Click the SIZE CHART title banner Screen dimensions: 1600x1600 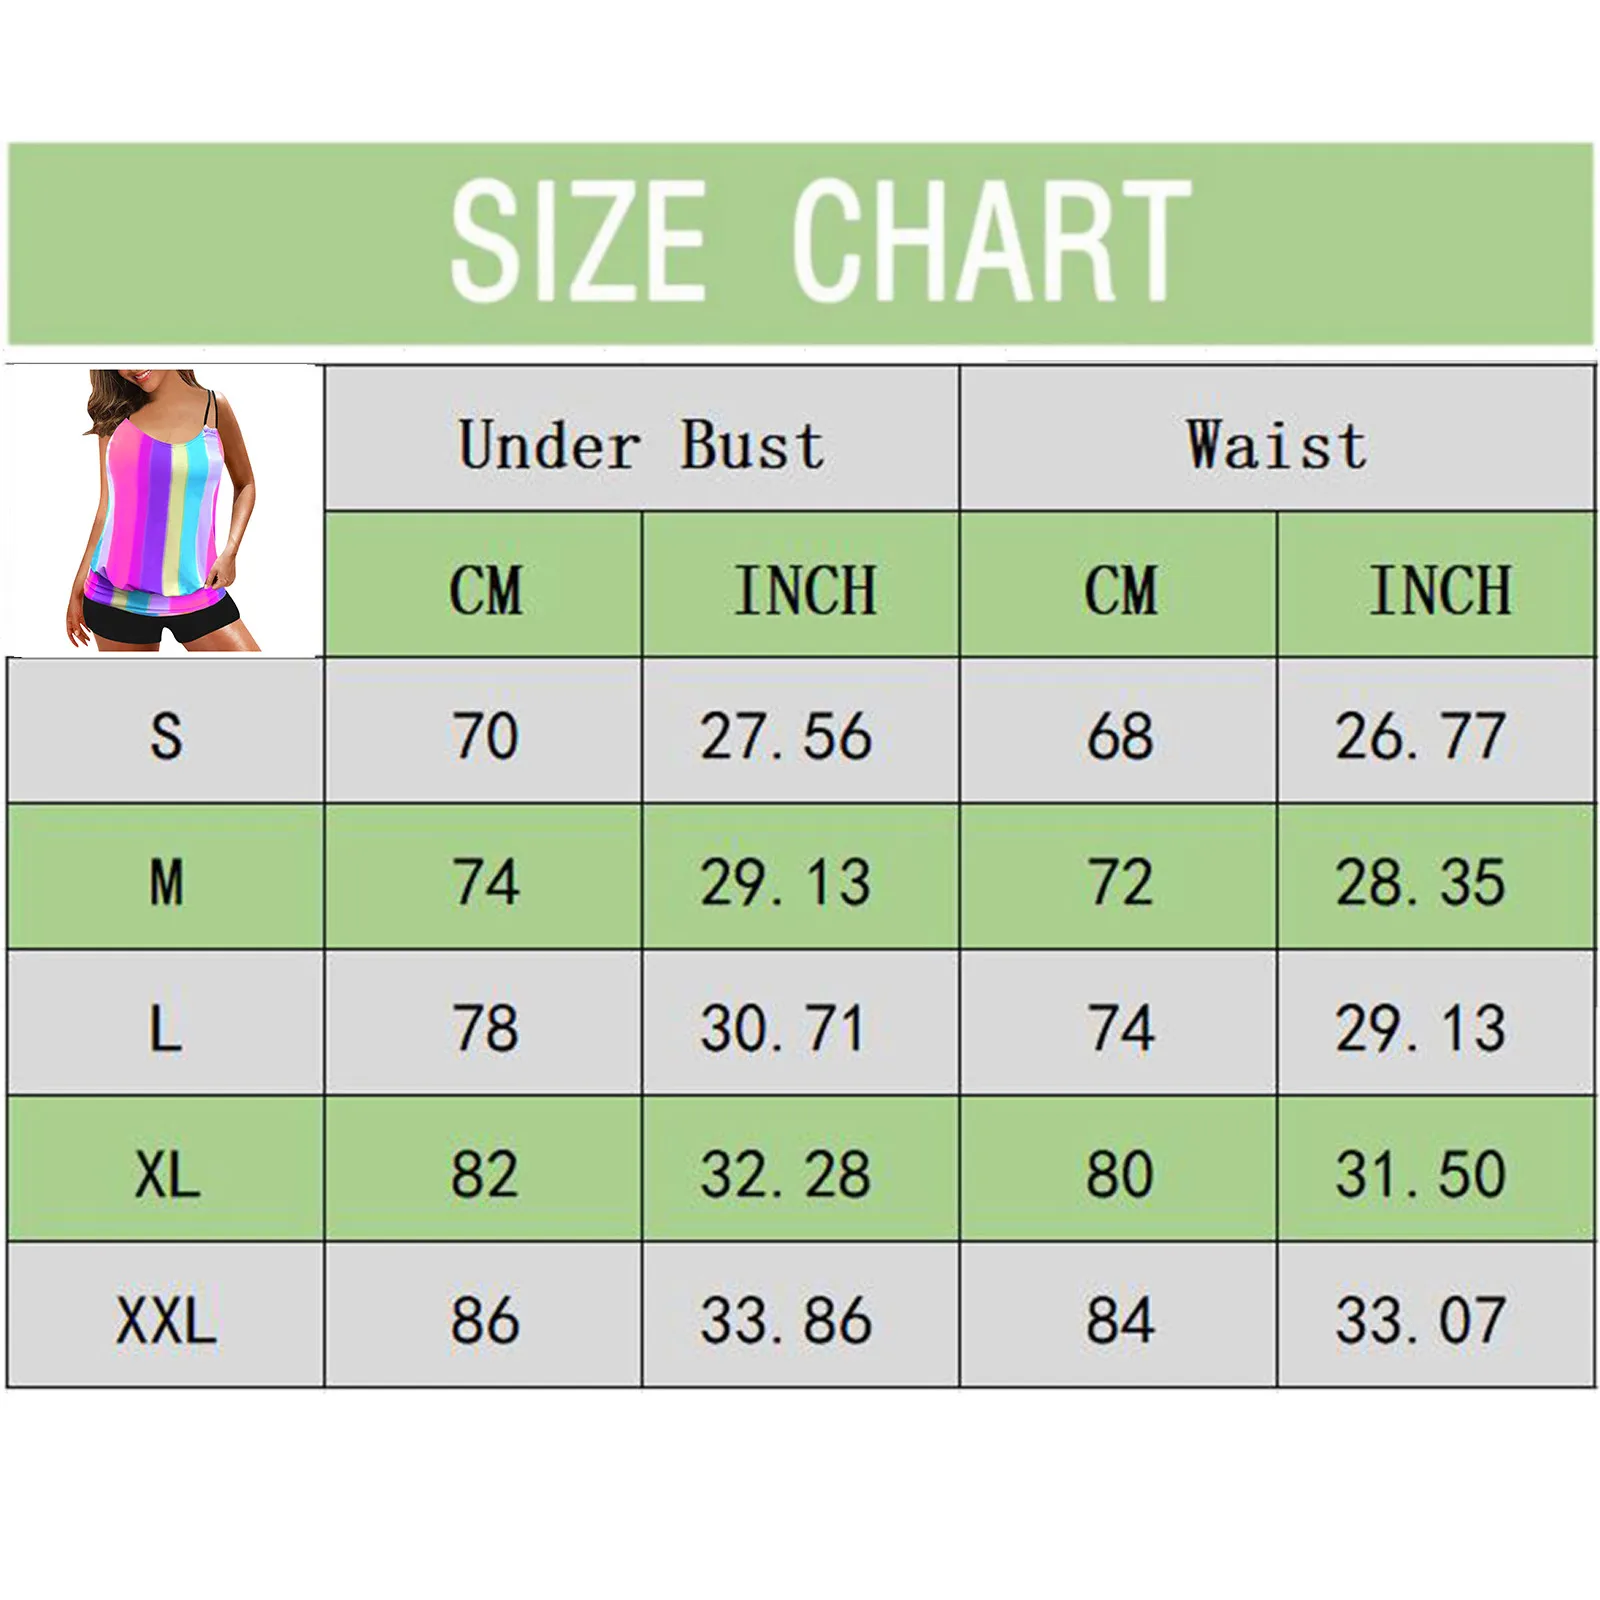[800, 243]
